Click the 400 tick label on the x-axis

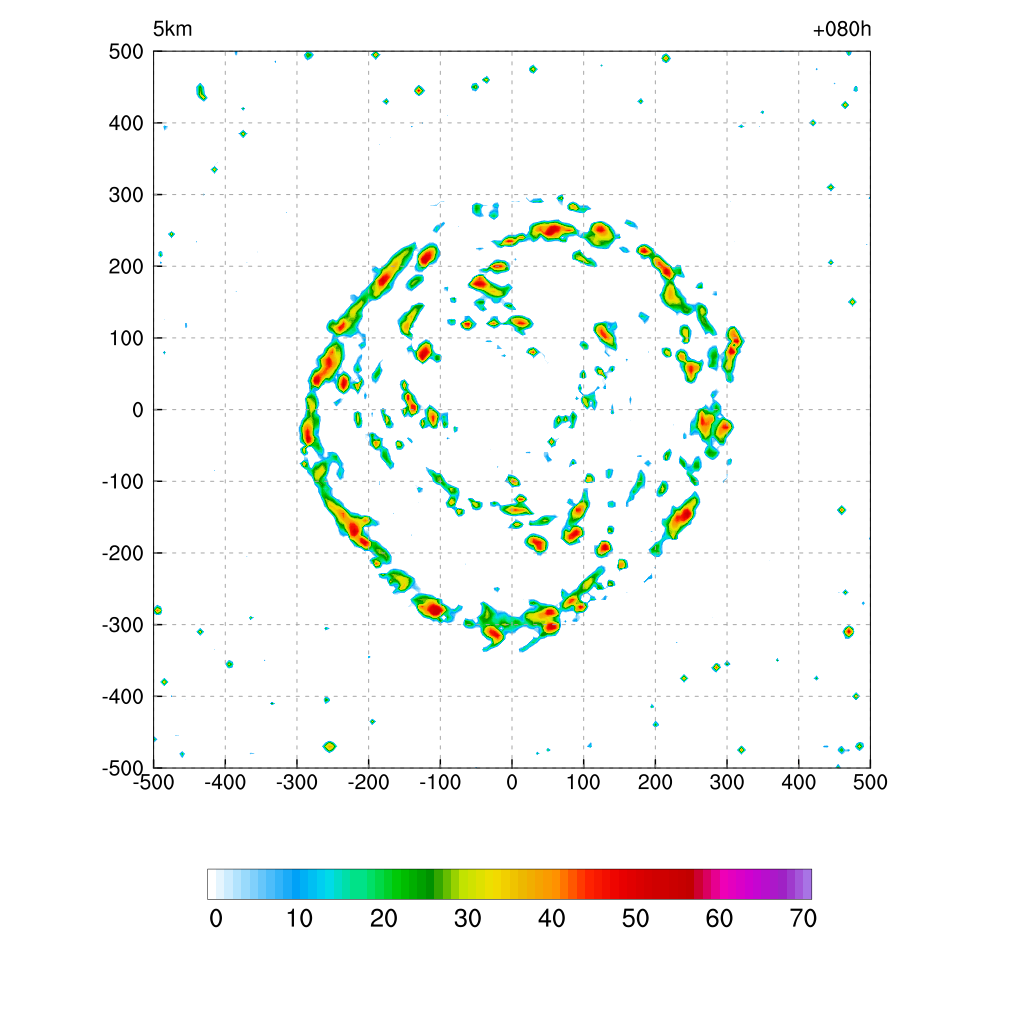pyautogui.click(x=799, y=782)
